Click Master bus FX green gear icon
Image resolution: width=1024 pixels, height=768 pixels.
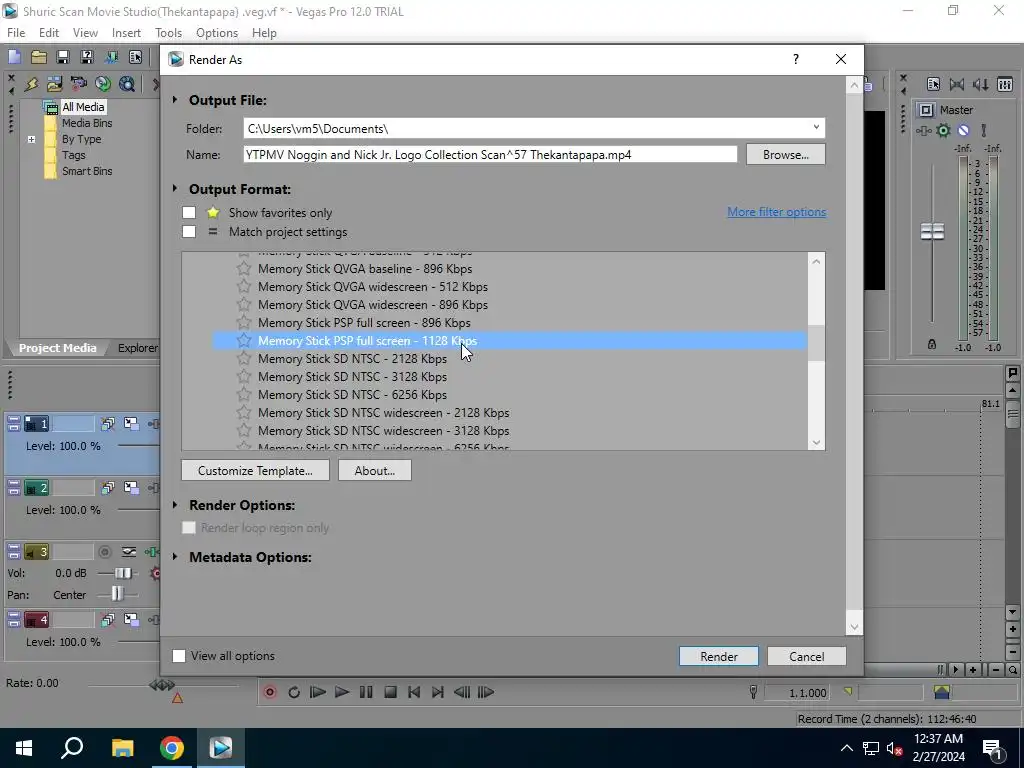point(943,131)
